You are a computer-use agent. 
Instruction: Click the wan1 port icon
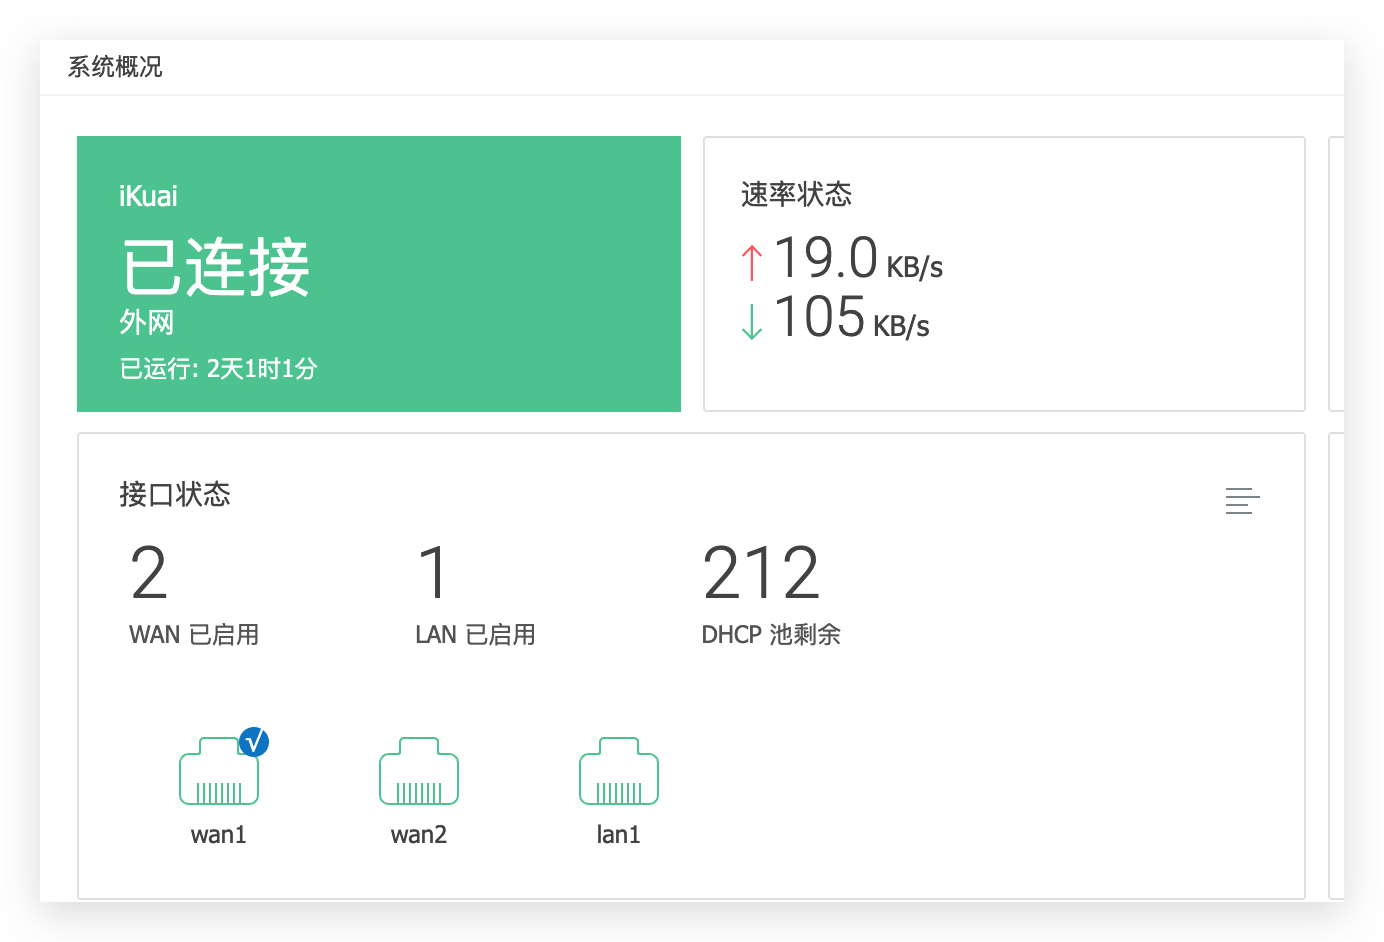[219, 771]
